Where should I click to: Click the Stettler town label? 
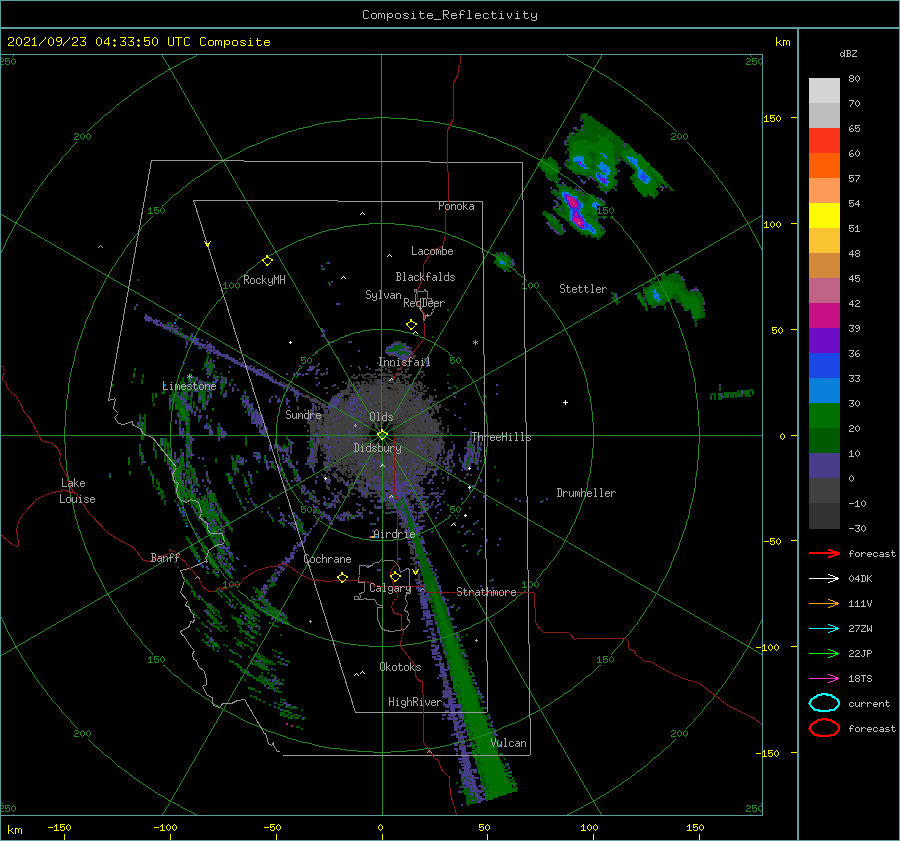(583, 289)
